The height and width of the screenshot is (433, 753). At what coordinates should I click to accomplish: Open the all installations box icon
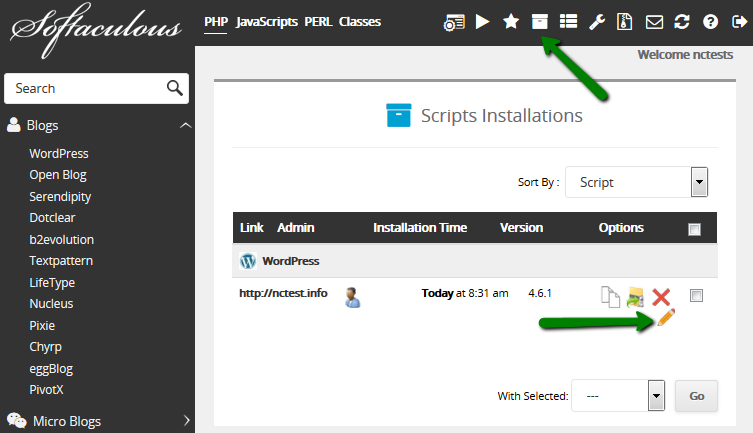click(540, 22)
